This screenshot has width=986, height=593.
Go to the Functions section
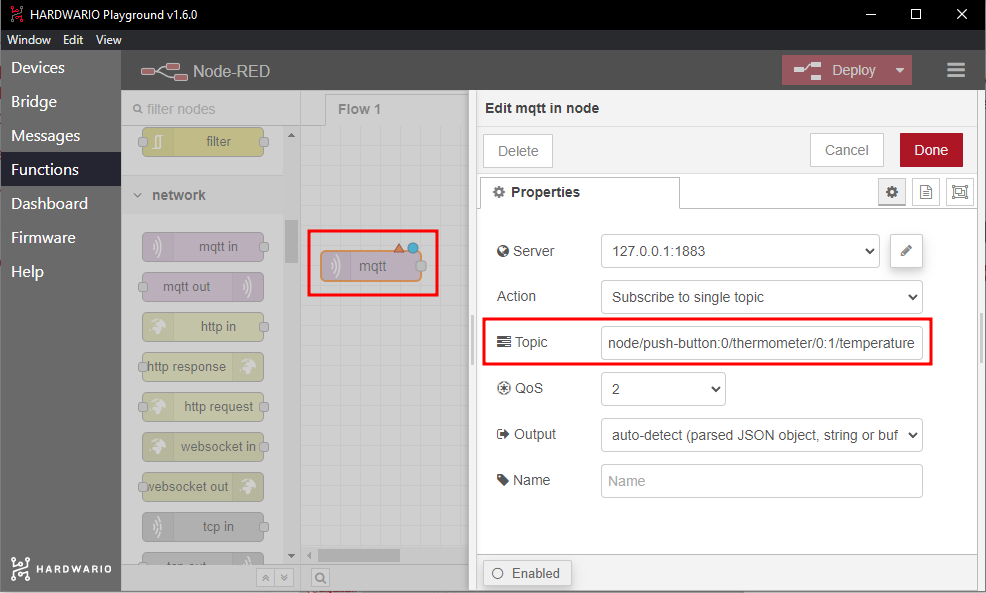60,169
